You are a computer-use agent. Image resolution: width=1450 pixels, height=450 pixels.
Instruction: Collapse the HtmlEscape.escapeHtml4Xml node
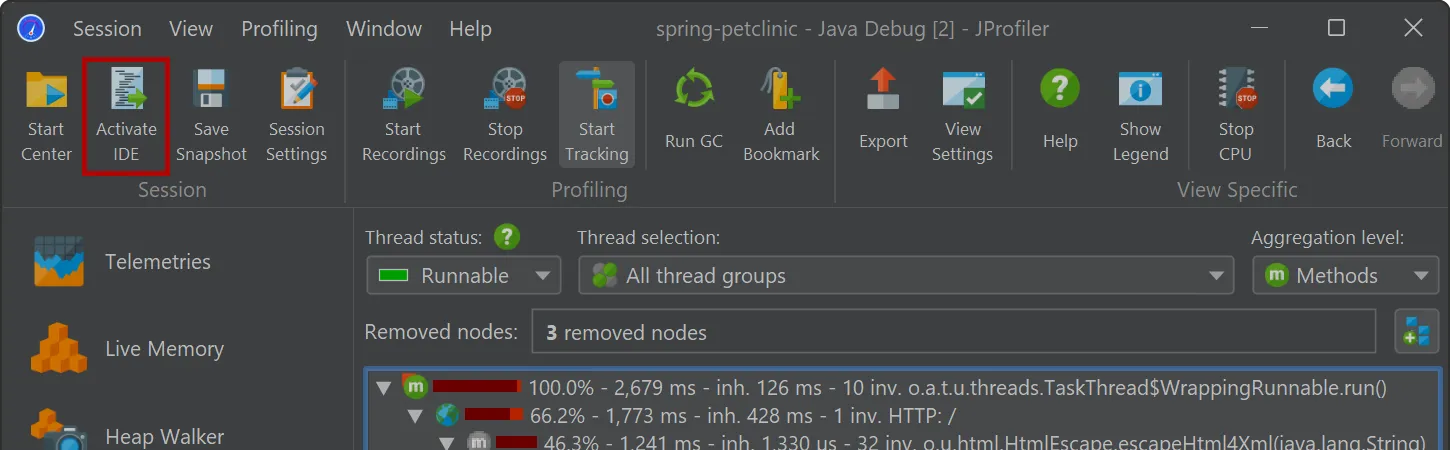click(449, 442)
